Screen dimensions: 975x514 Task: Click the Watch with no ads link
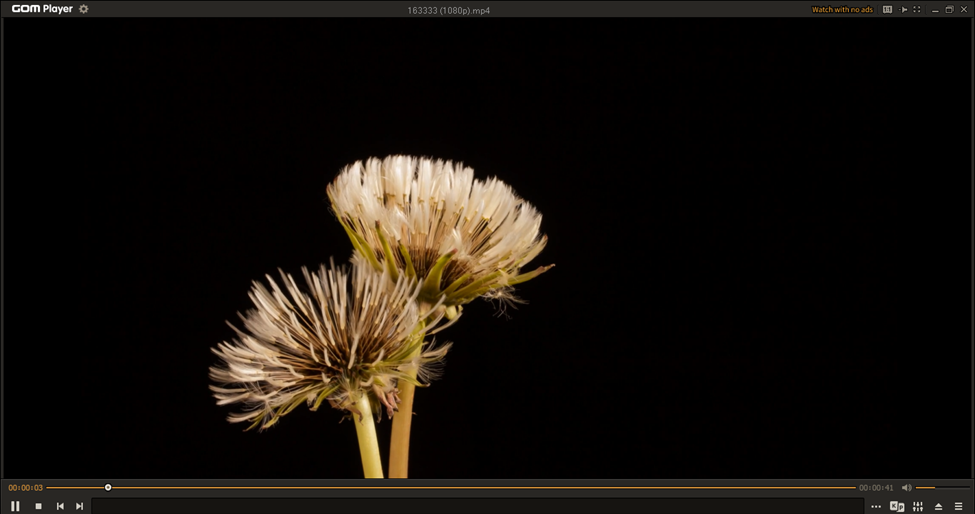[842, 9]
